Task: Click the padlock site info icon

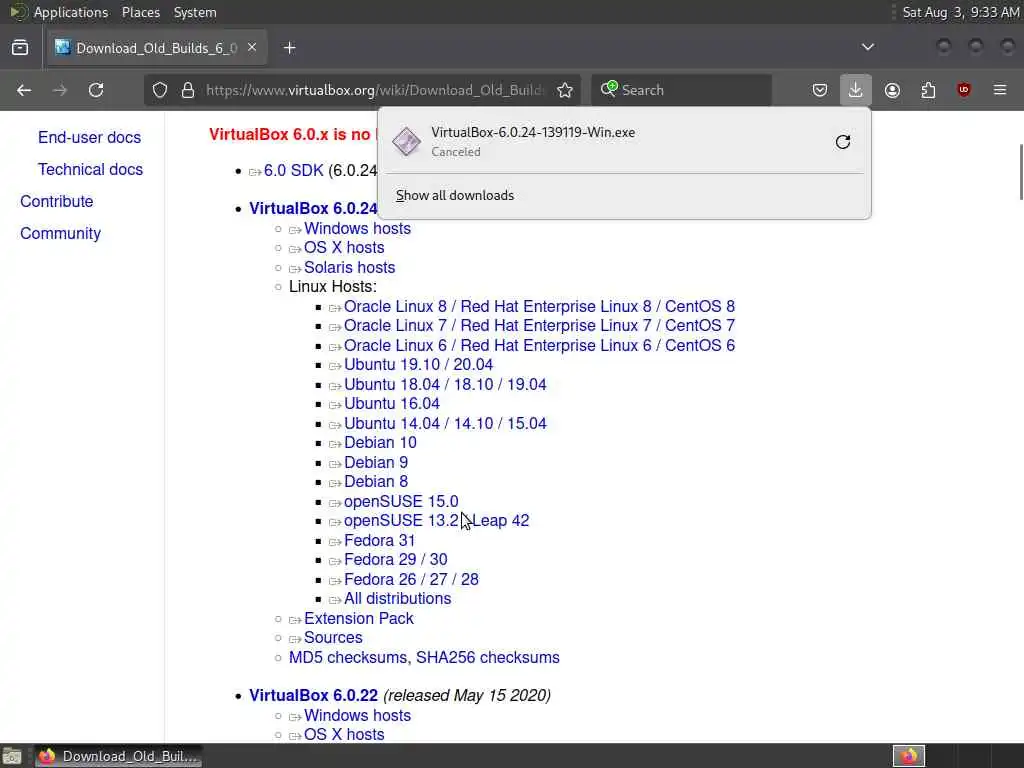Action: pyautogui.click(x=188, y=90)
